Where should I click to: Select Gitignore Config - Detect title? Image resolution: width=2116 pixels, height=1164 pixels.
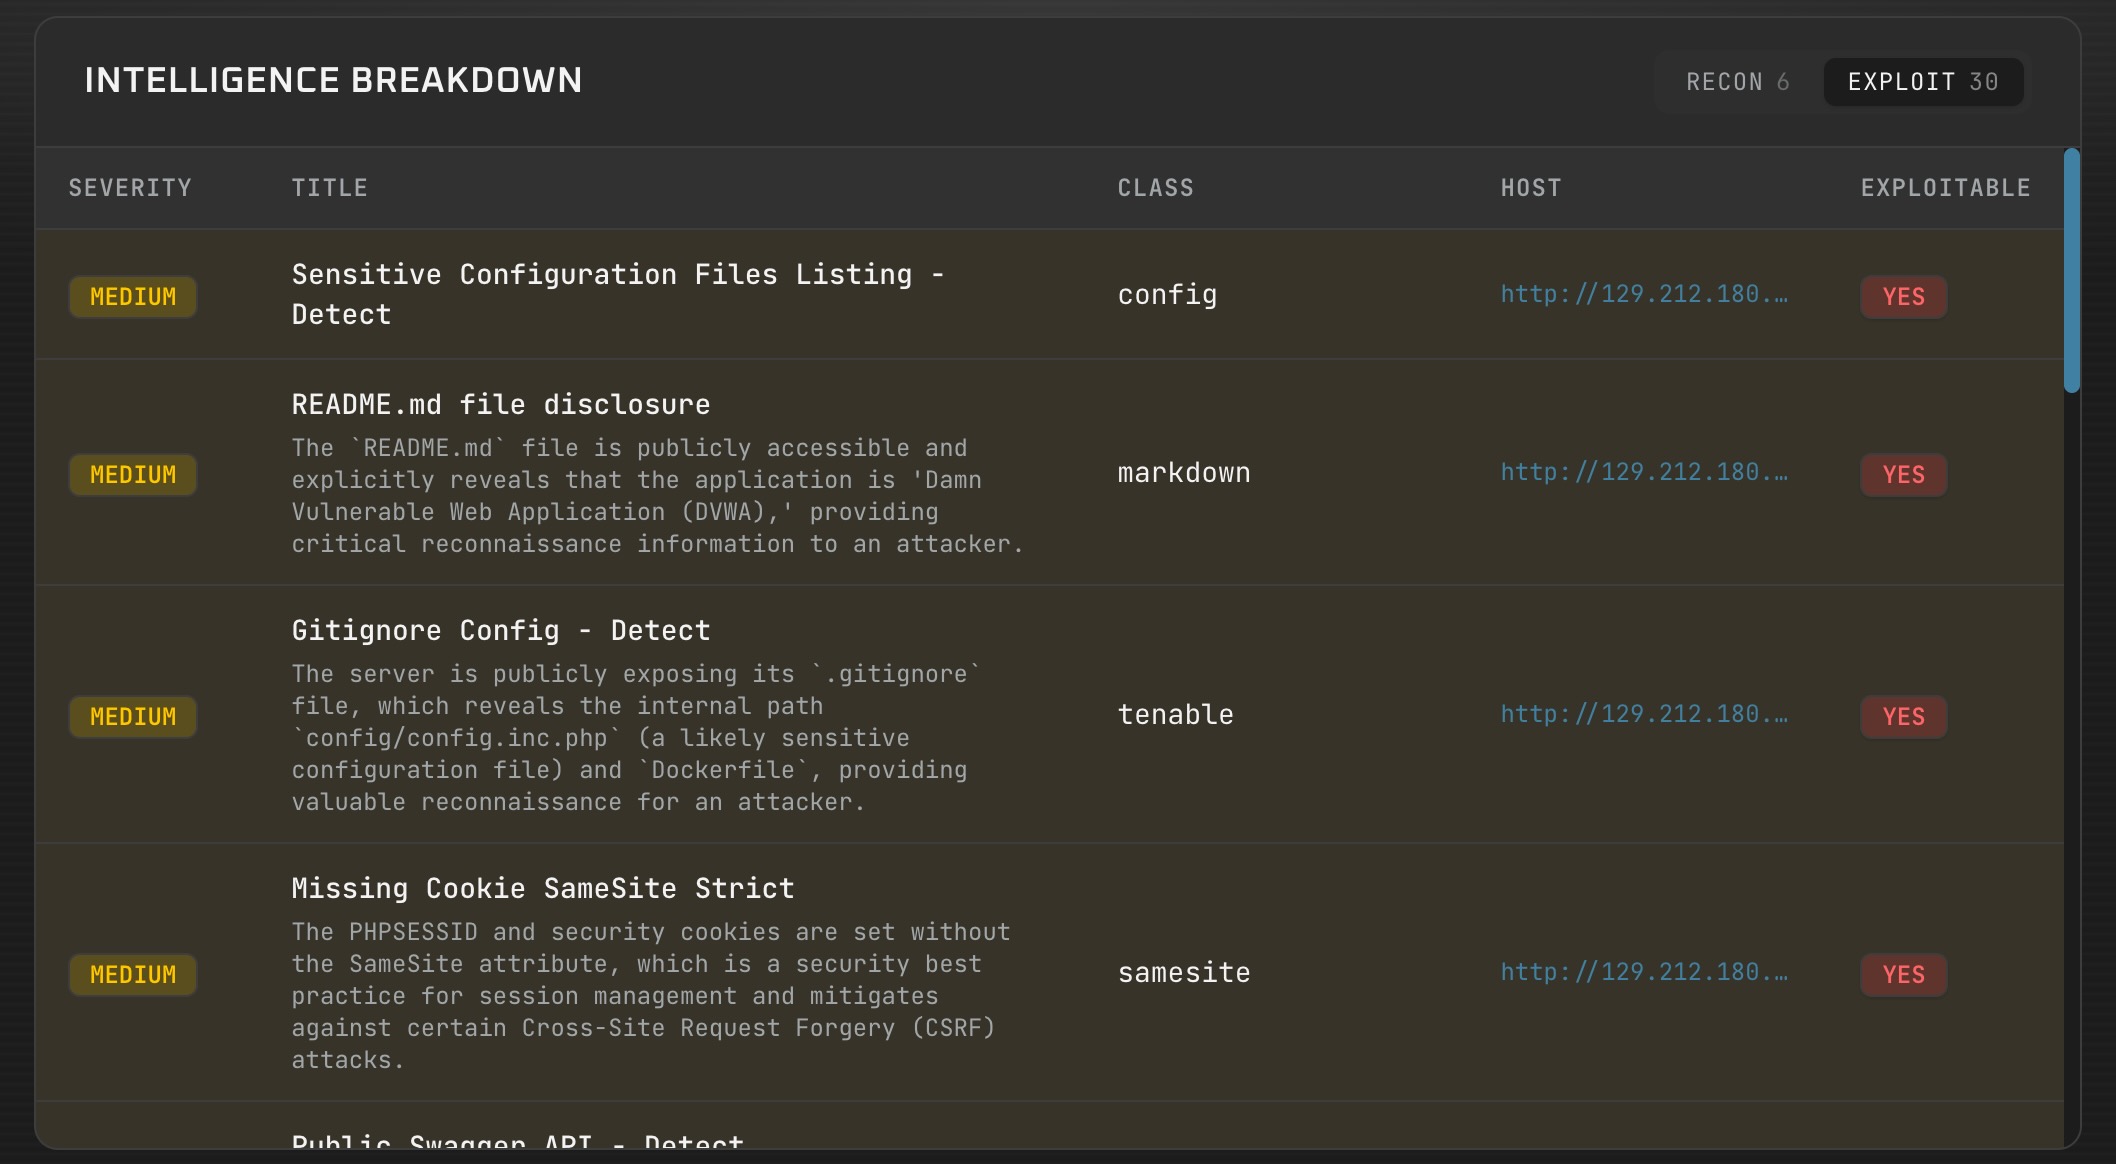[x=500, y=631]
